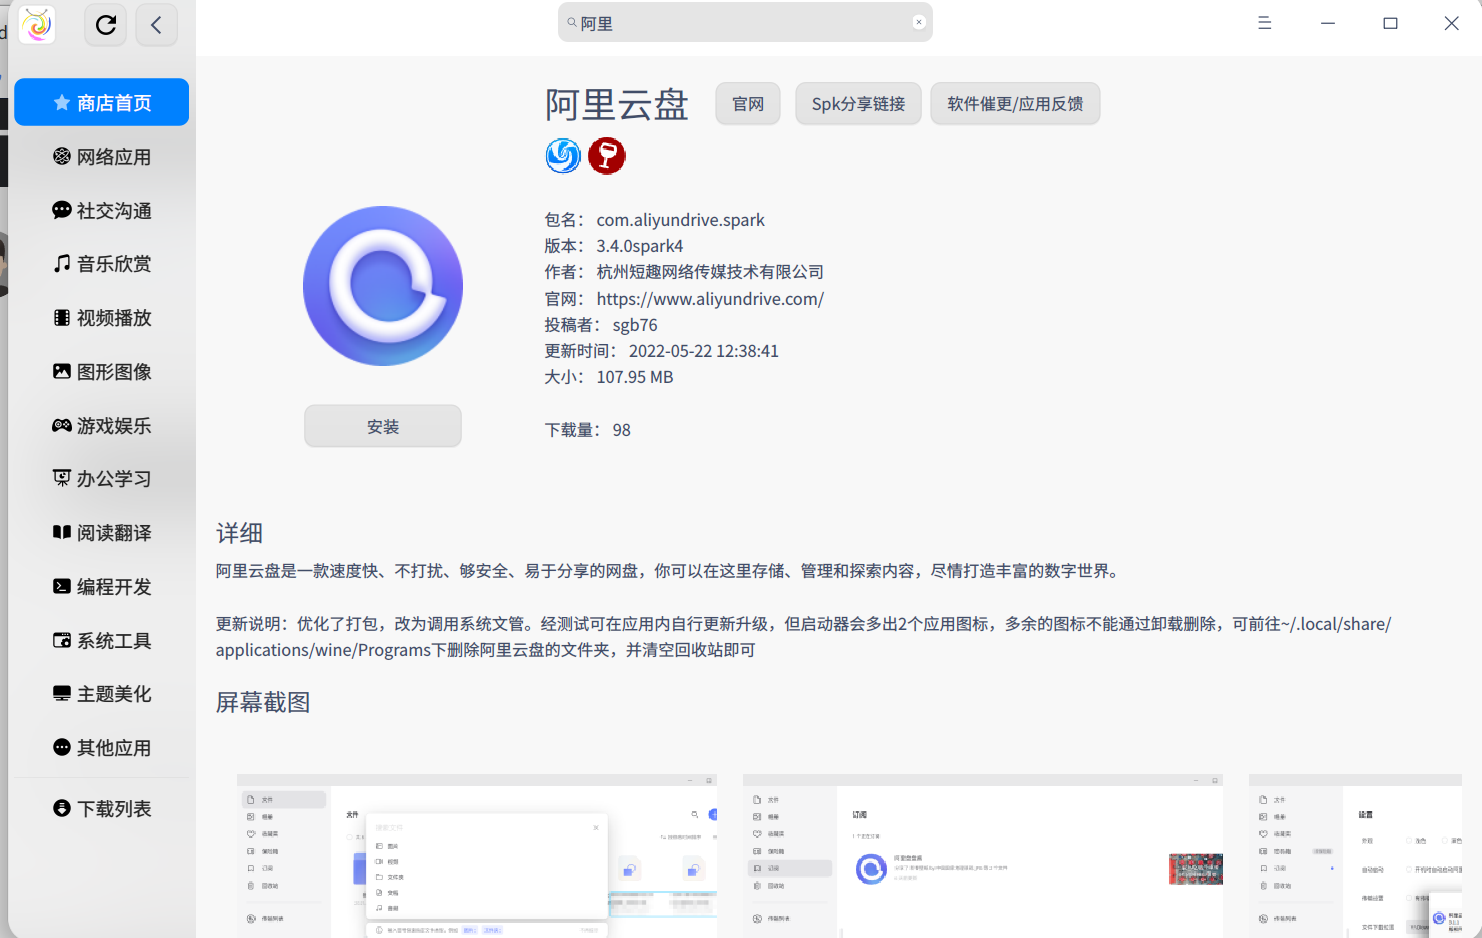
Task: Return to 商店首页
Action: coord(101,102)
